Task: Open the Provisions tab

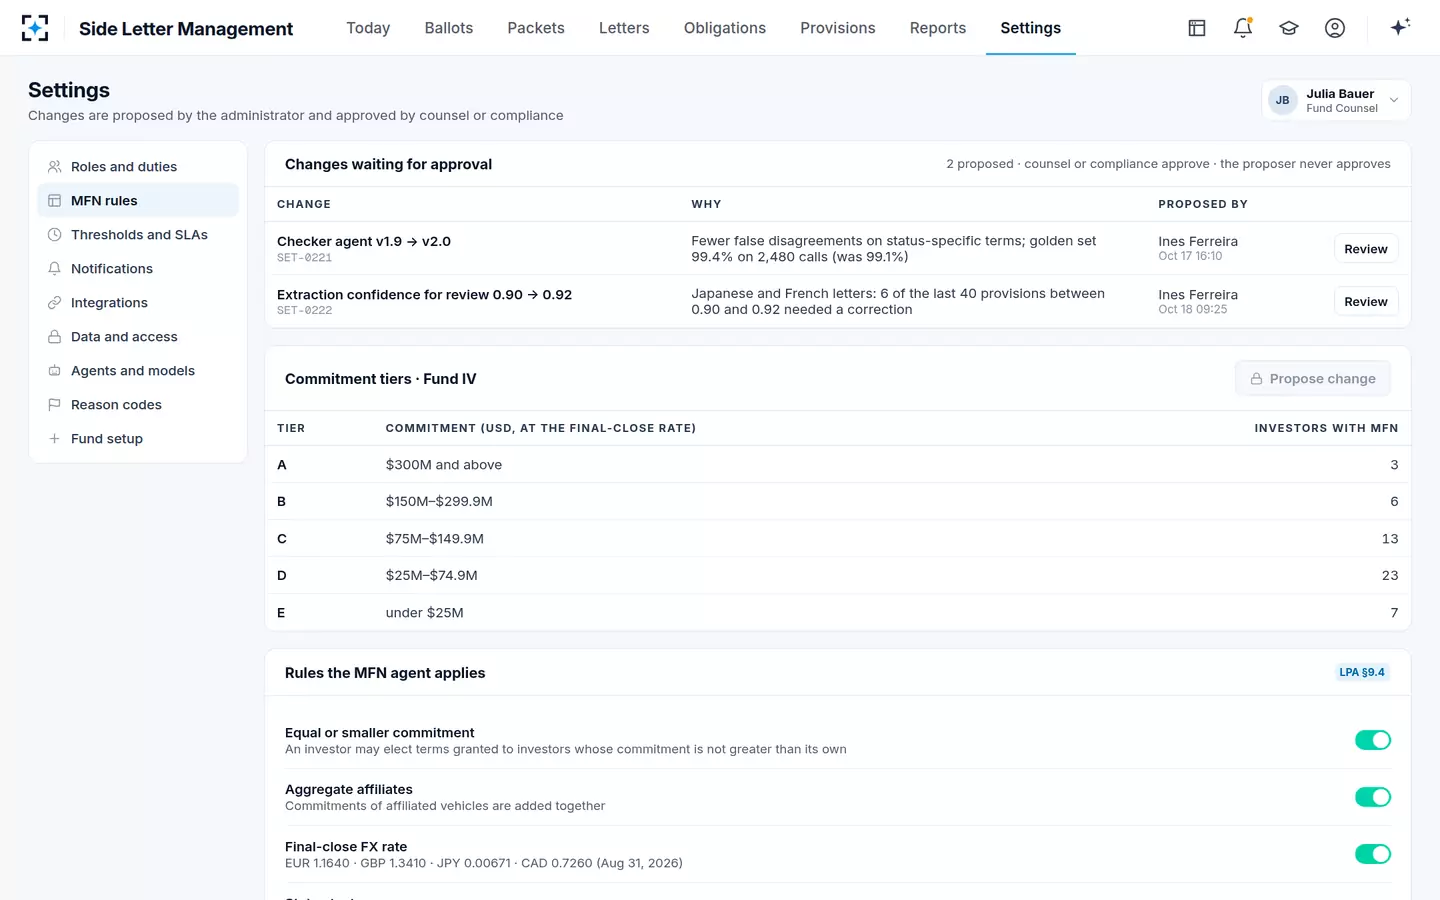Action: coord(838,28)
